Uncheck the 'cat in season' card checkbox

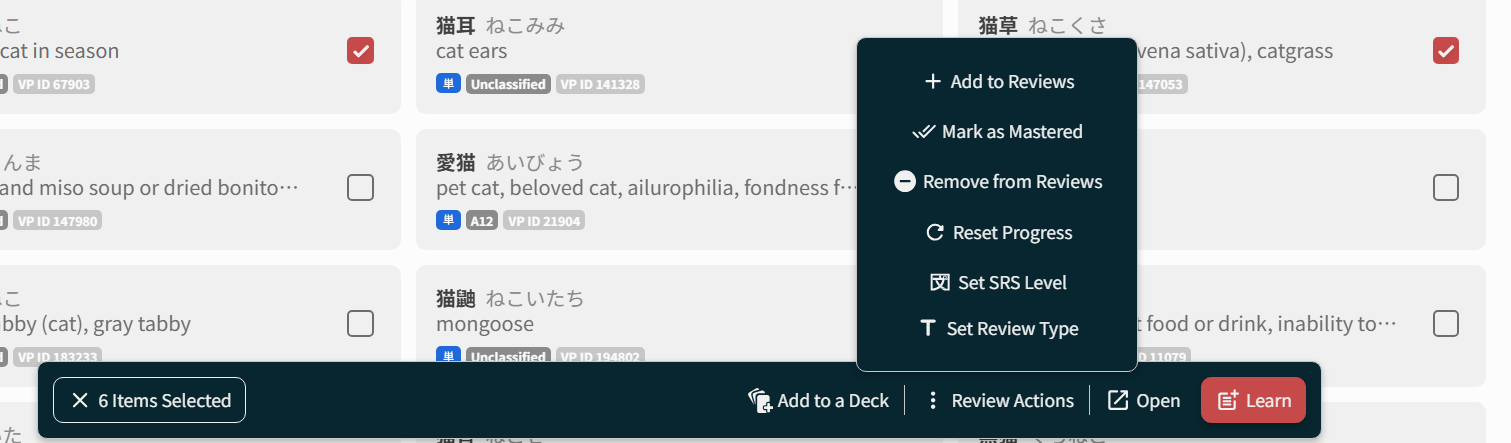[360, 50]
